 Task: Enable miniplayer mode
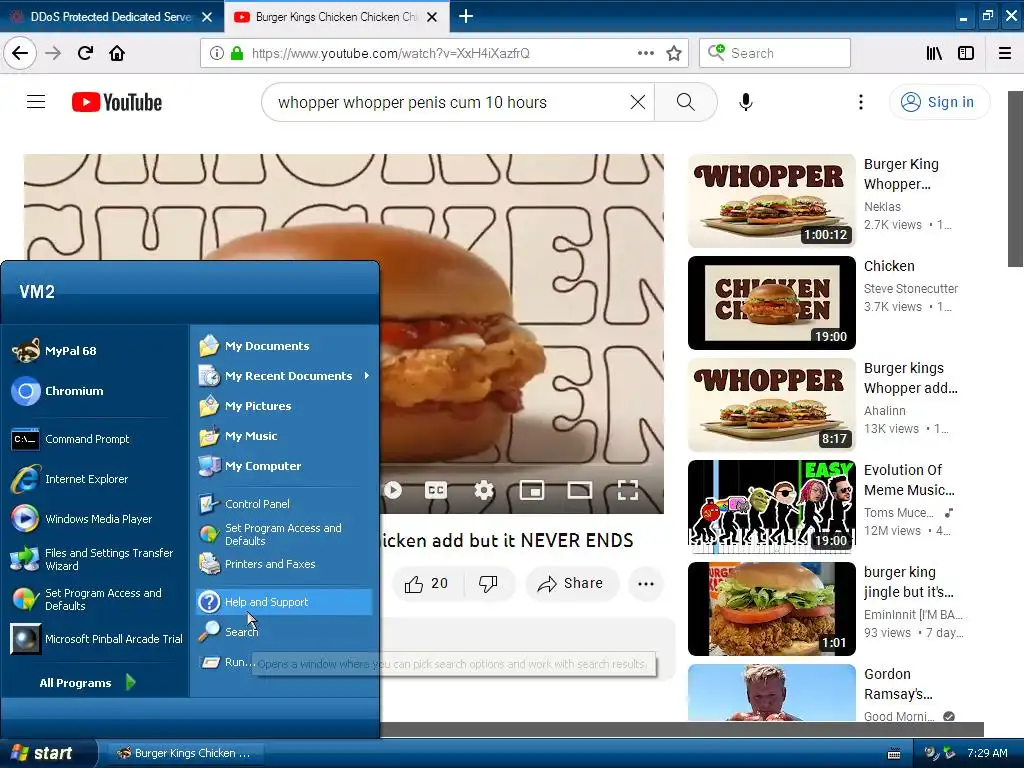pos(532,490)
